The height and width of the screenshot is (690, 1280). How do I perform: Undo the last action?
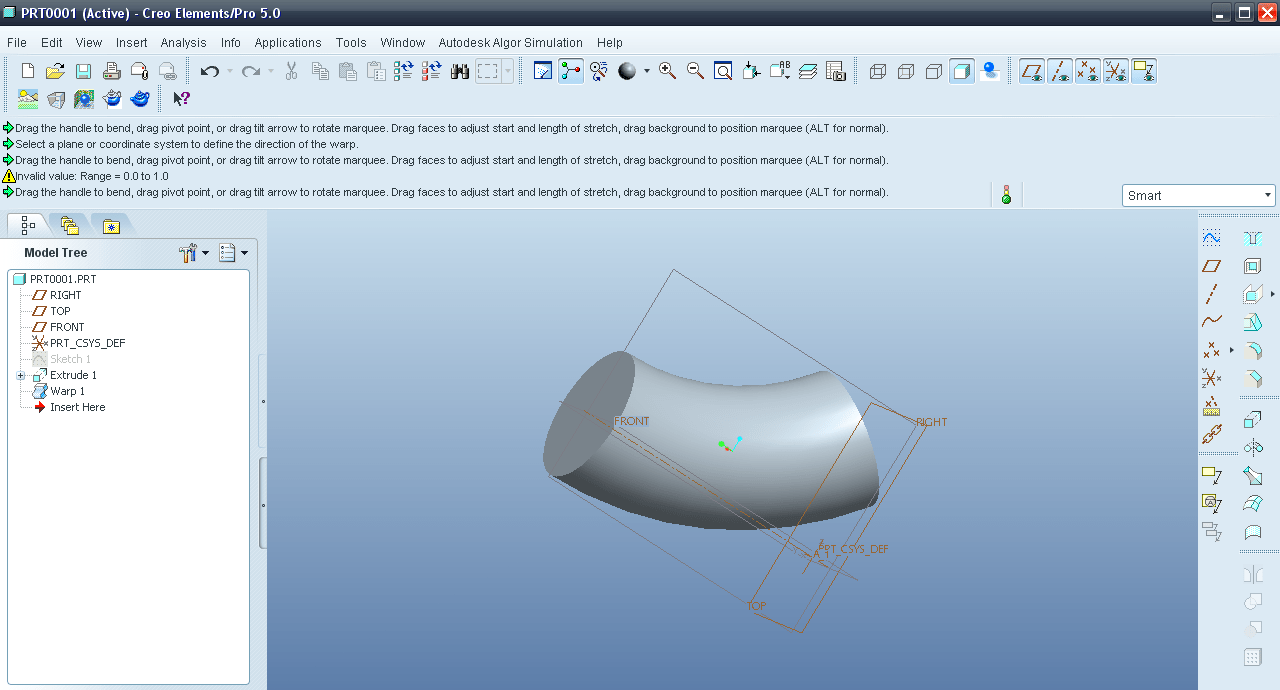pos(209,71)
